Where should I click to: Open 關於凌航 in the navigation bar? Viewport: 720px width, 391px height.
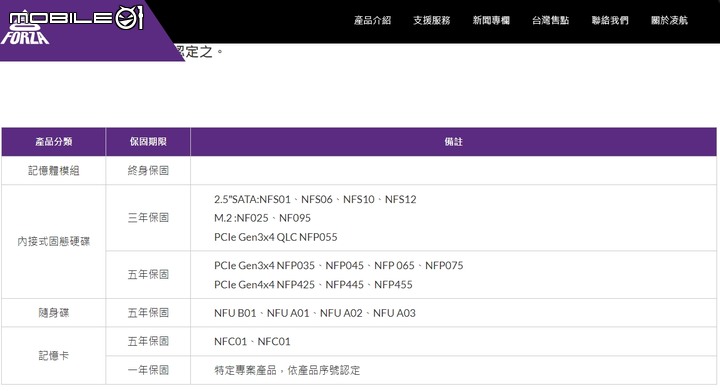click(669, 20)
